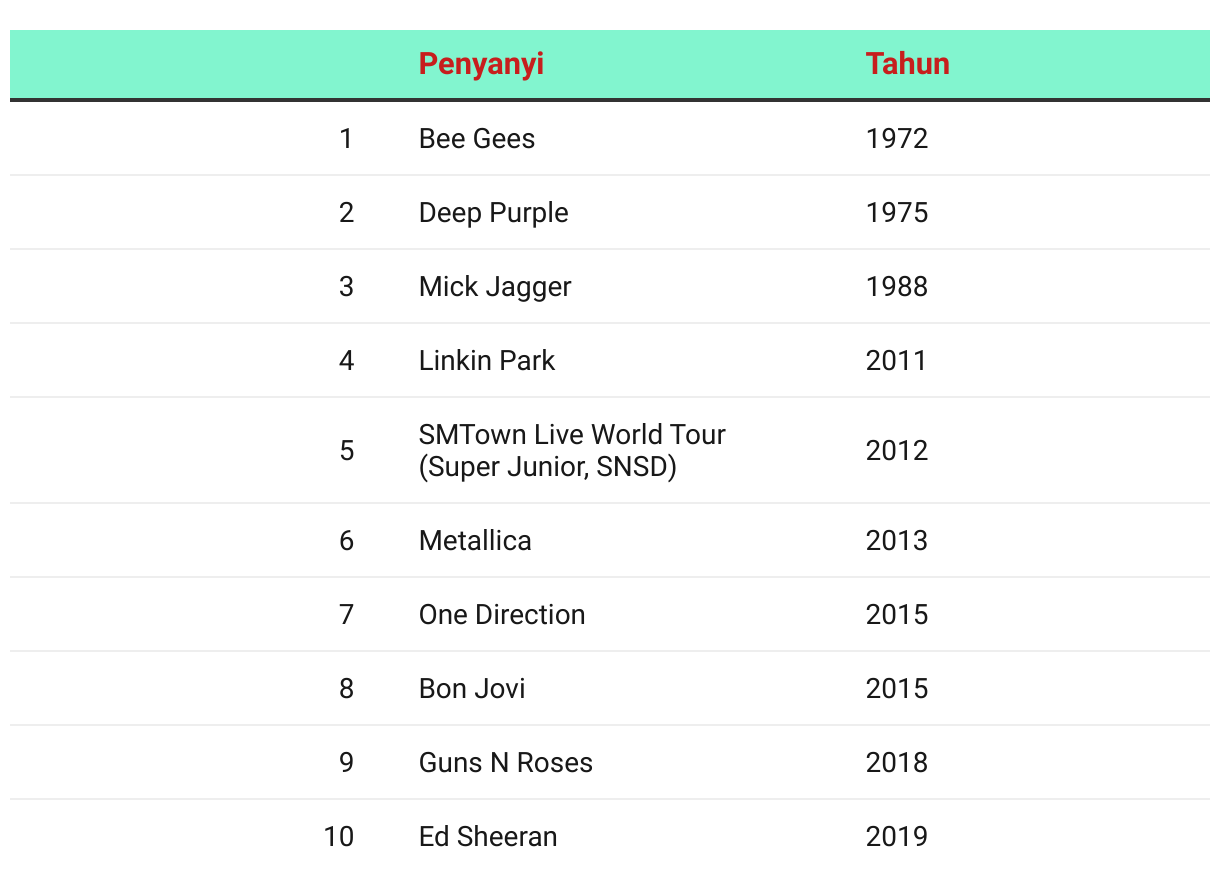
Task: Select the year 1975 cell
Action: click(x=897, y=212)
